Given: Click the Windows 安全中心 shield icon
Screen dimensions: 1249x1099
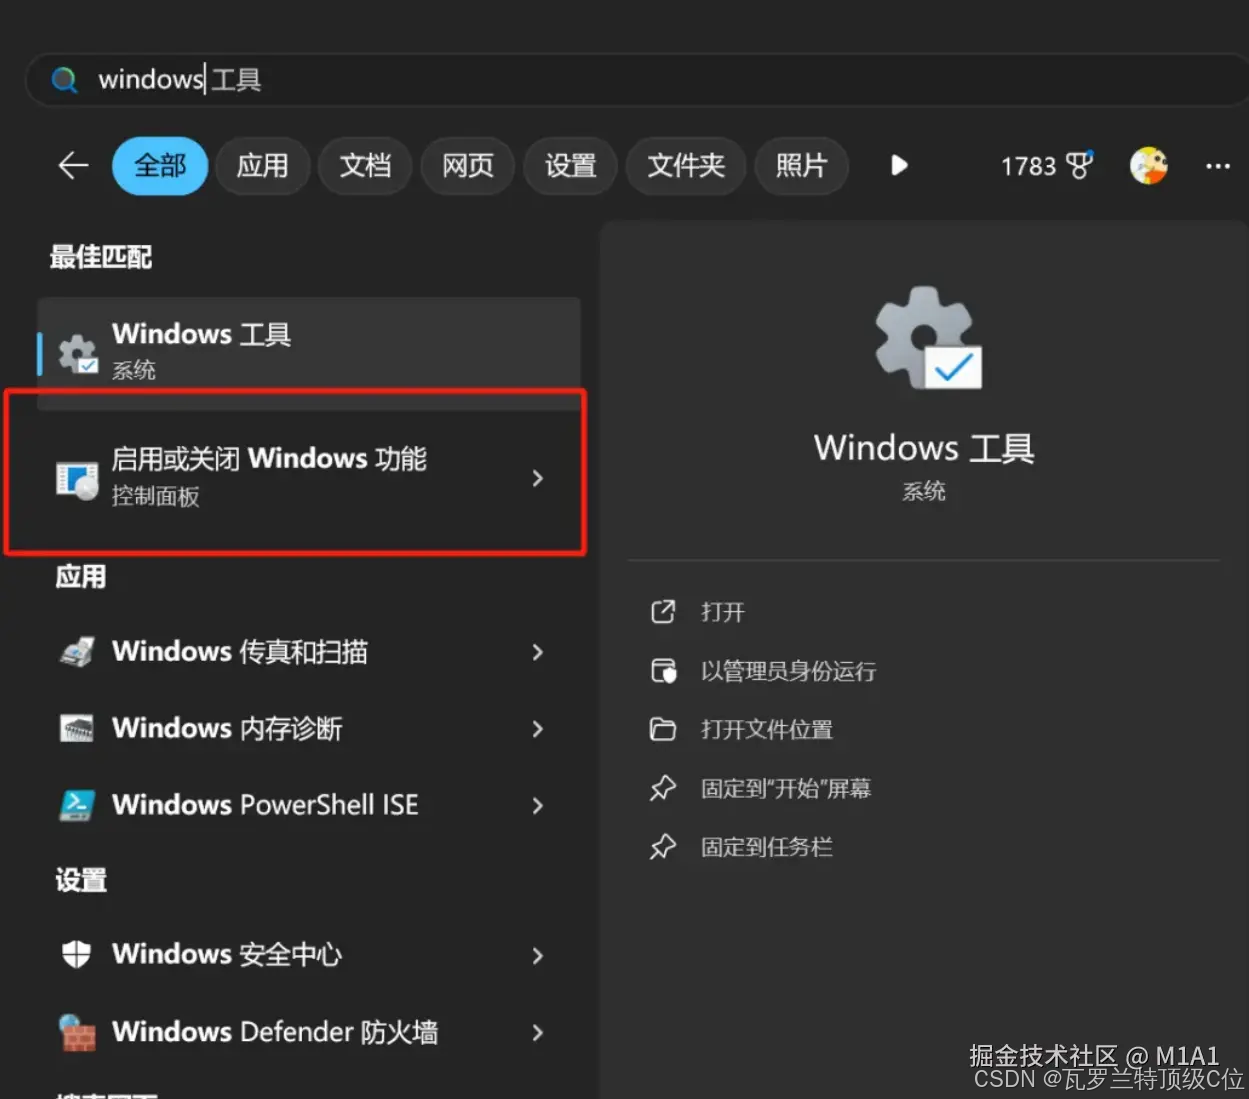Looking at the screenshot, I should pyautogui.click(x=77, y=955).
